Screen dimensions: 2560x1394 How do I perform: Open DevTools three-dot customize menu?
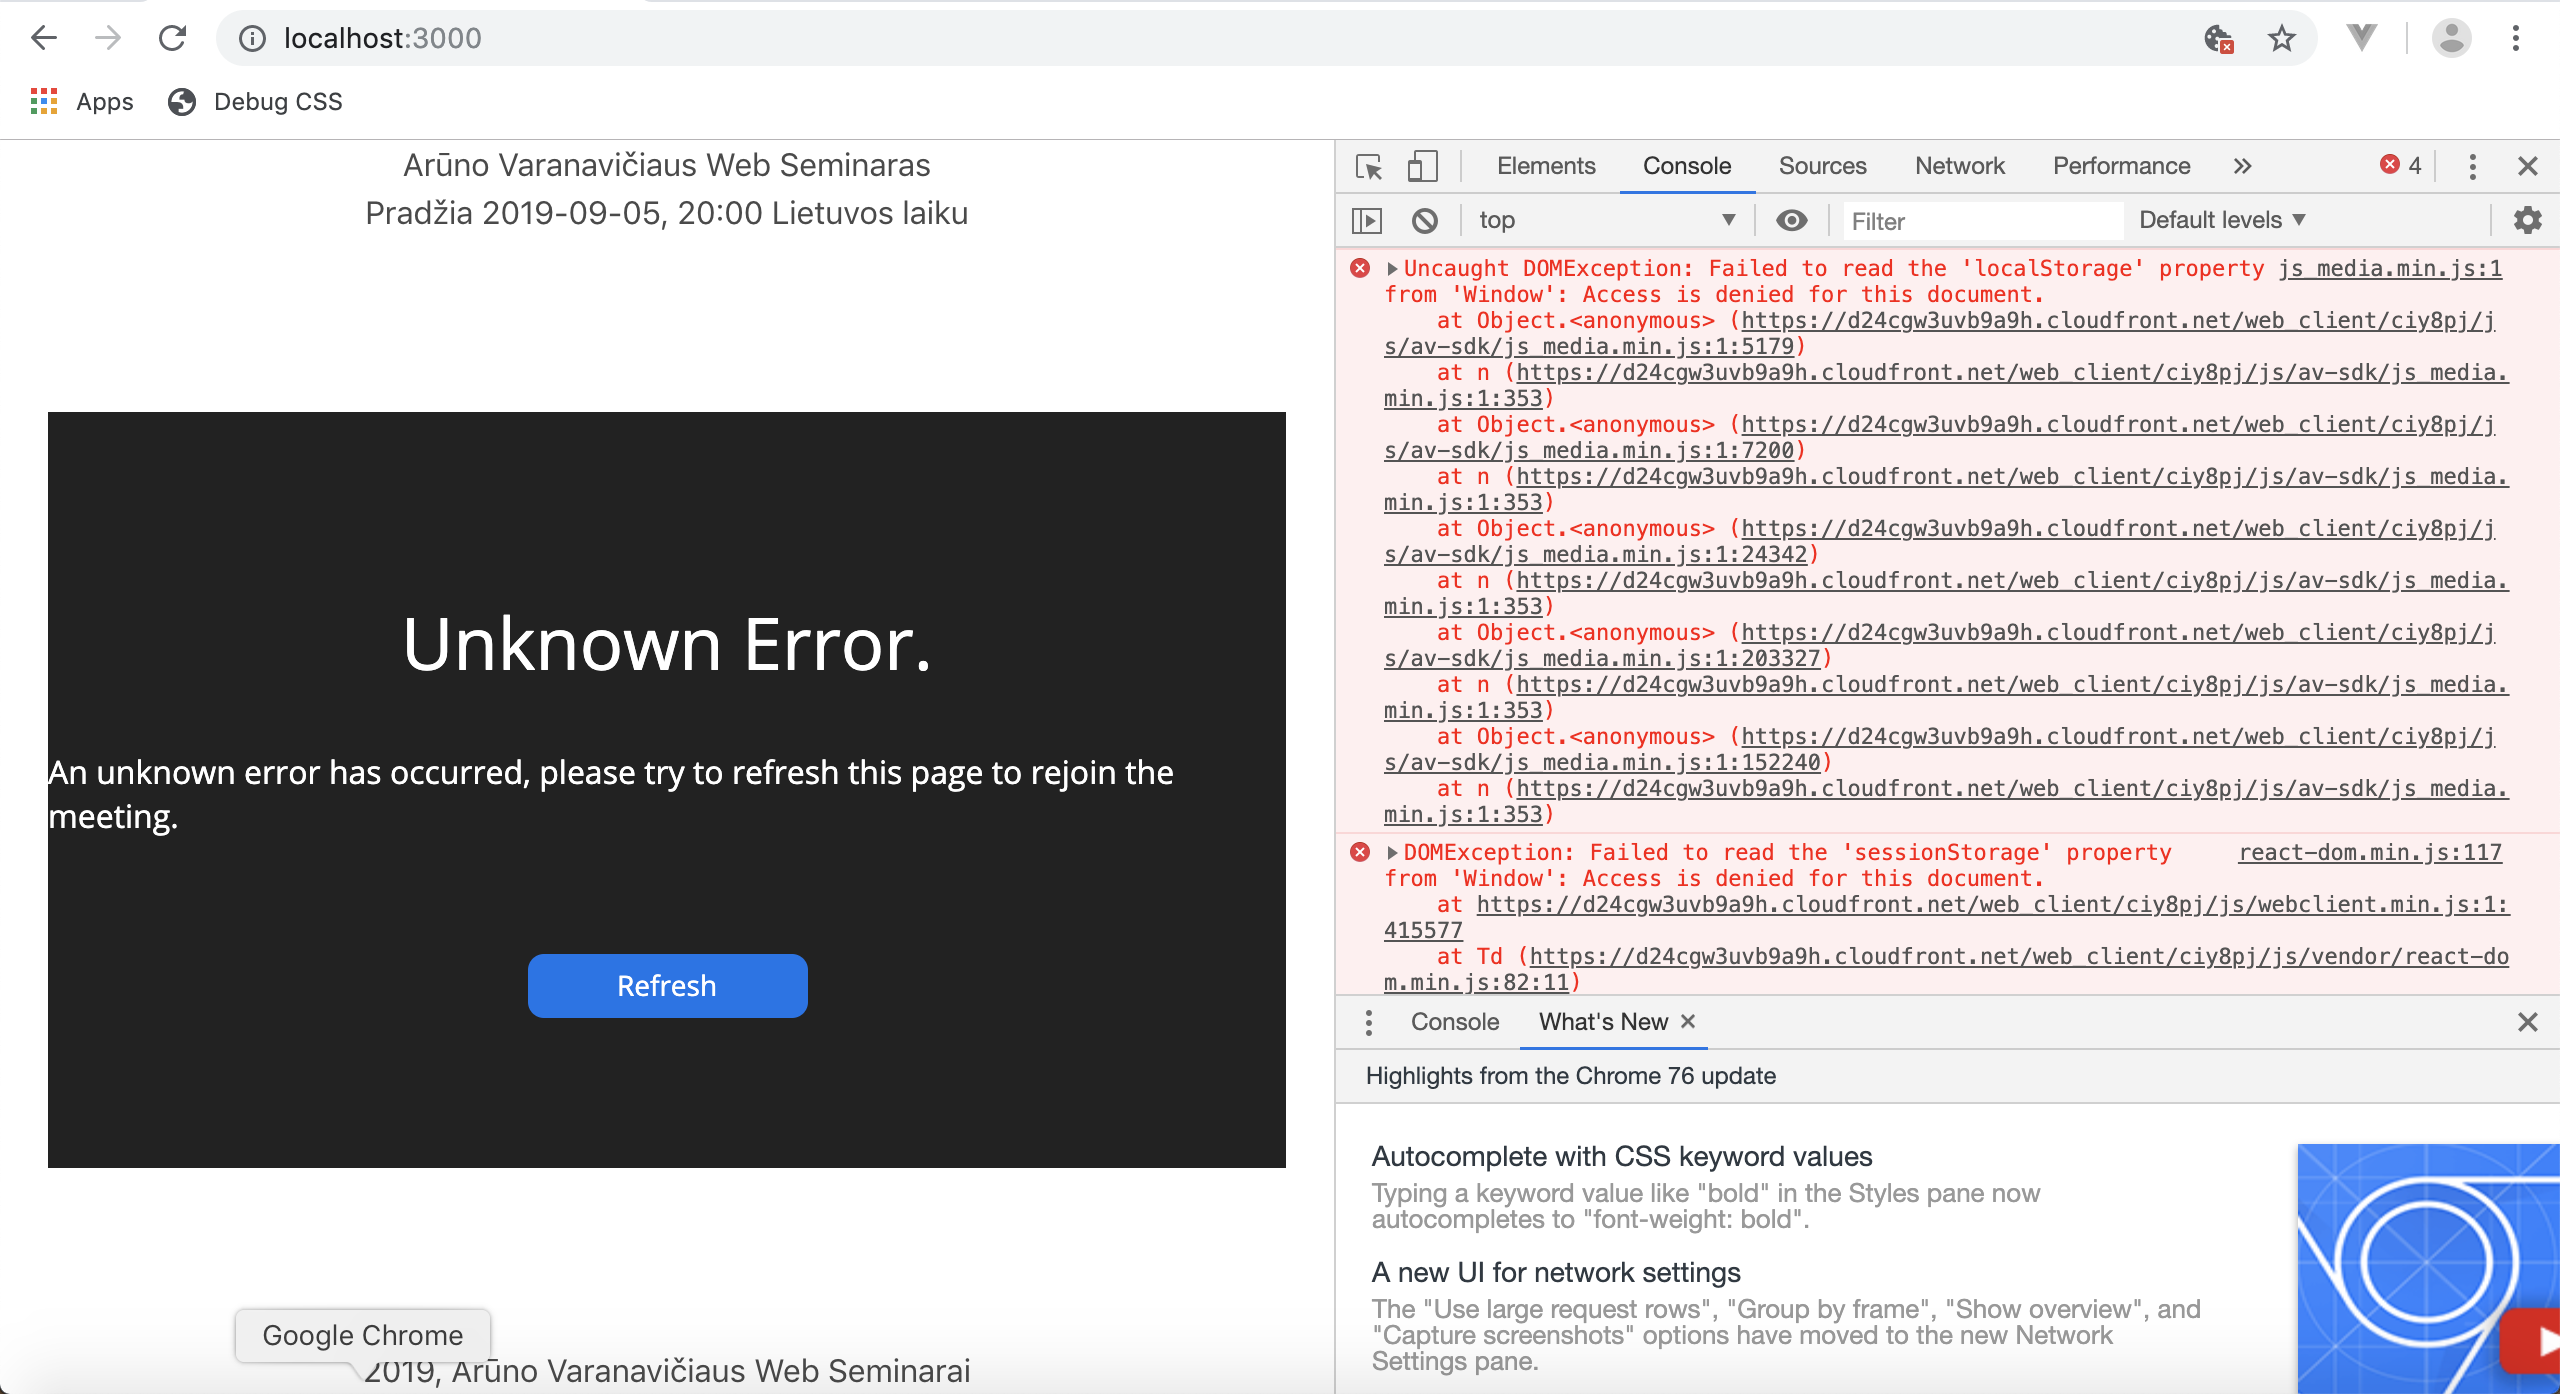tap(2472, 166)
